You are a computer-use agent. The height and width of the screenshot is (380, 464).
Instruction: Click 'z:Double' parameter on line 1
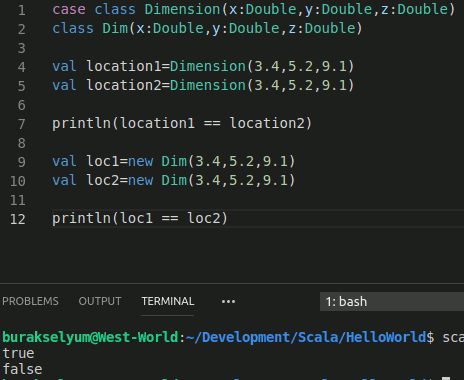[414, 9]
